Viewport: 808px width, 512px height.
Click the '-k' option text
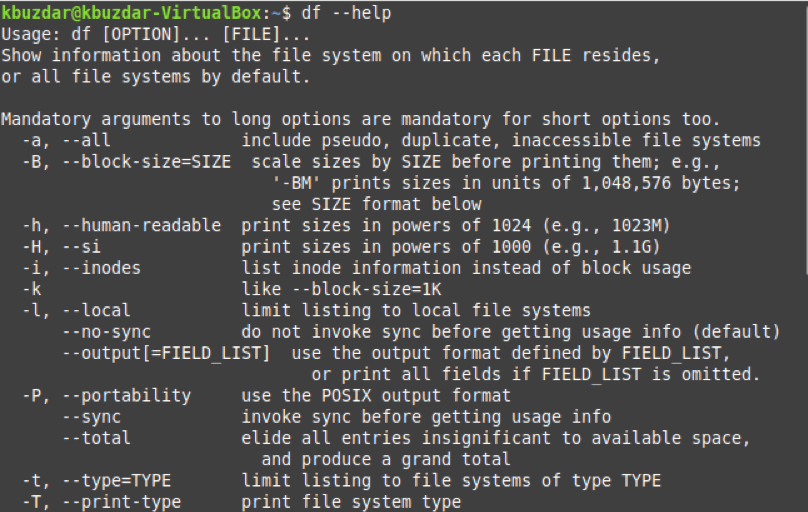[32, 289]
